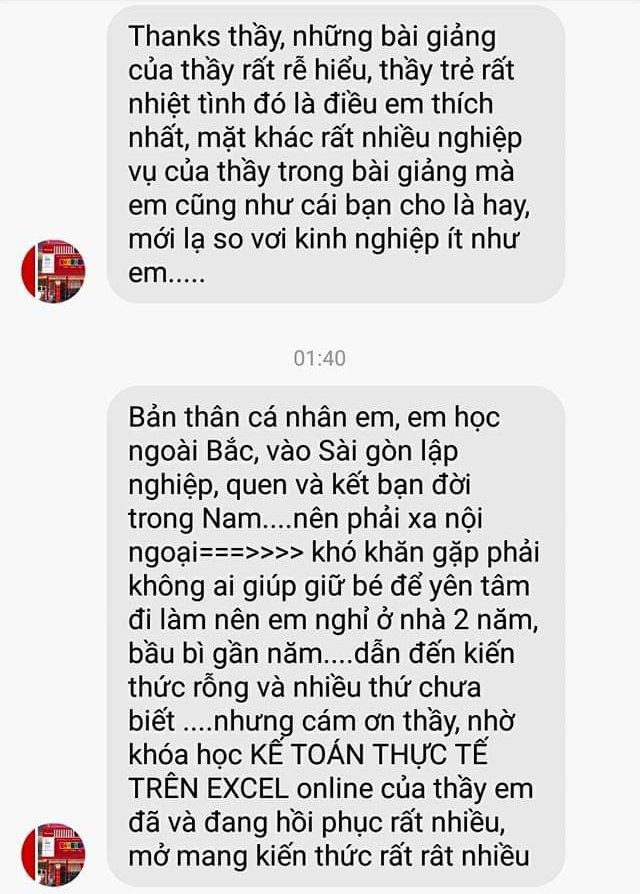Tap the words 'thức rỗng và nhiều thứ chưa'
Image resolution: width=640 pixels, height=894 pixels.
305,687
